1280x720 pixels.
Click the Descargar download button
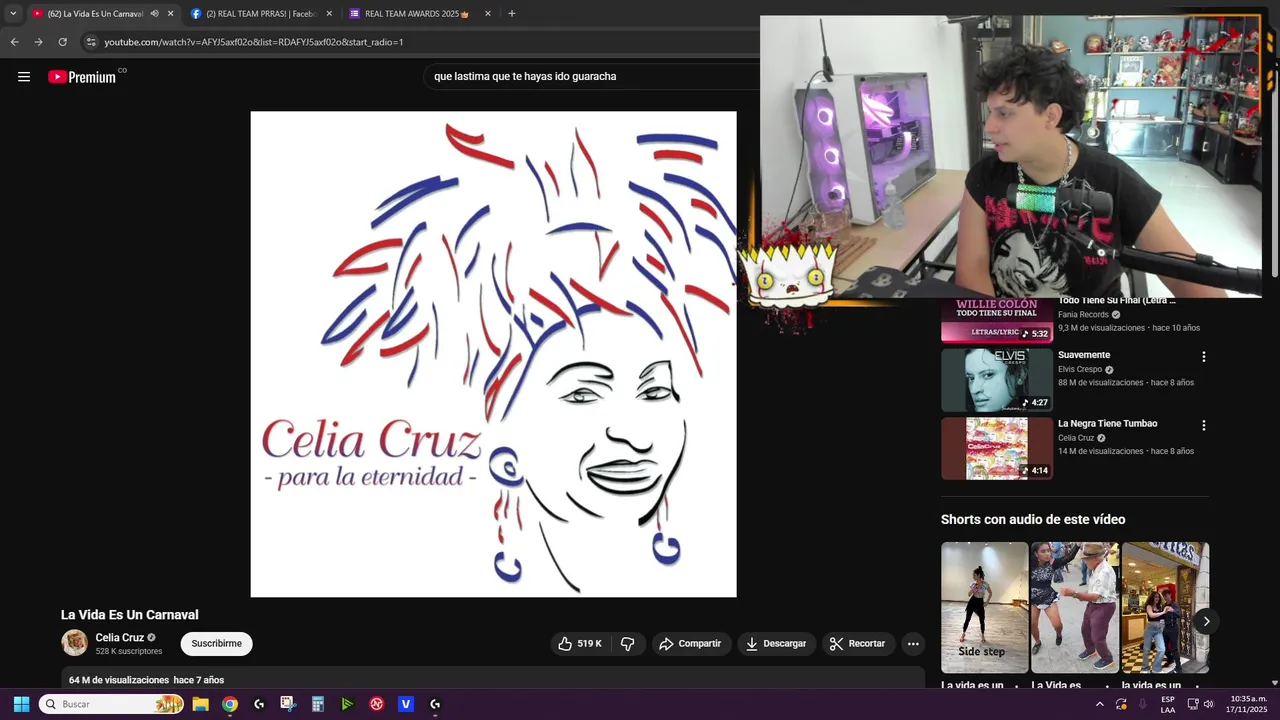tap(776, 644)
